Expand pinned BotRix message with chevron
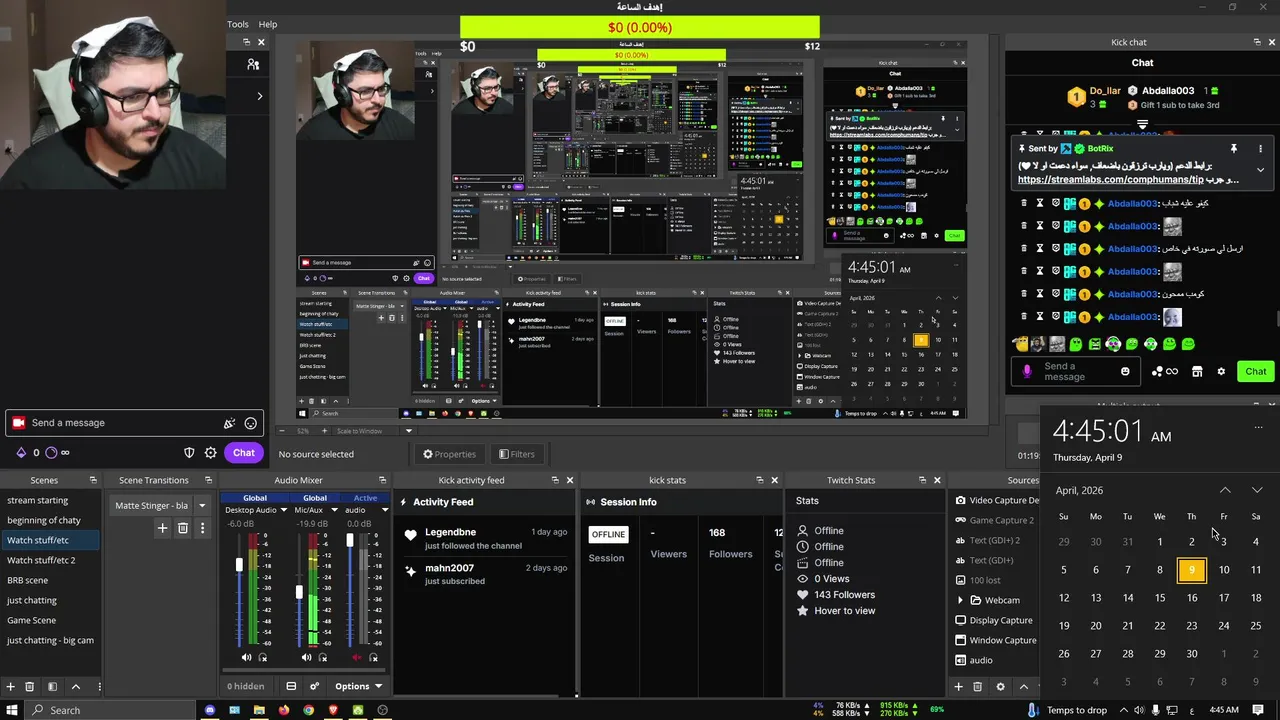The image size is (1280, 720). pyautogui.click(x=1260, y=170)
